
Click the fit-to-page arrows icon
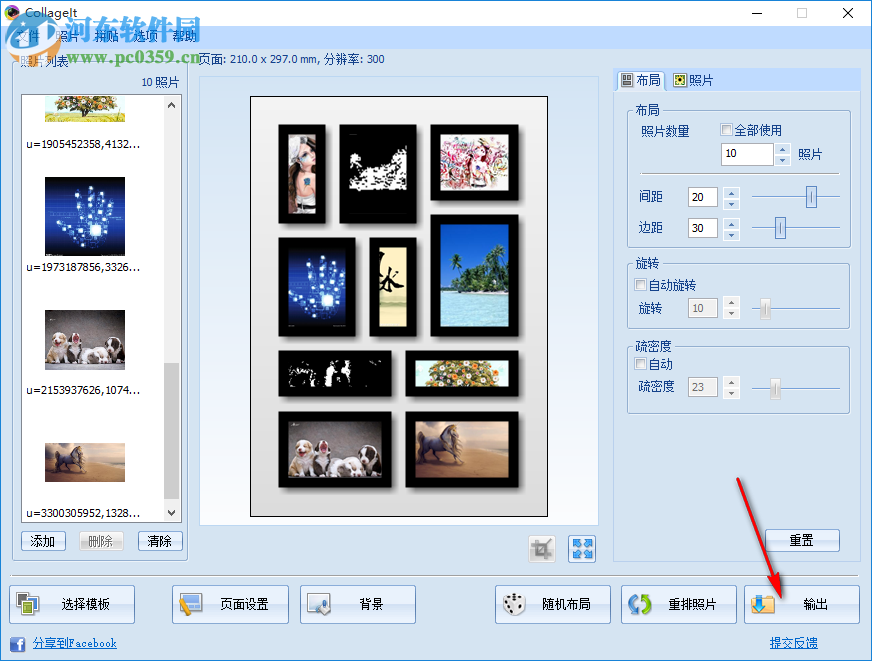(x=581, y=548)
